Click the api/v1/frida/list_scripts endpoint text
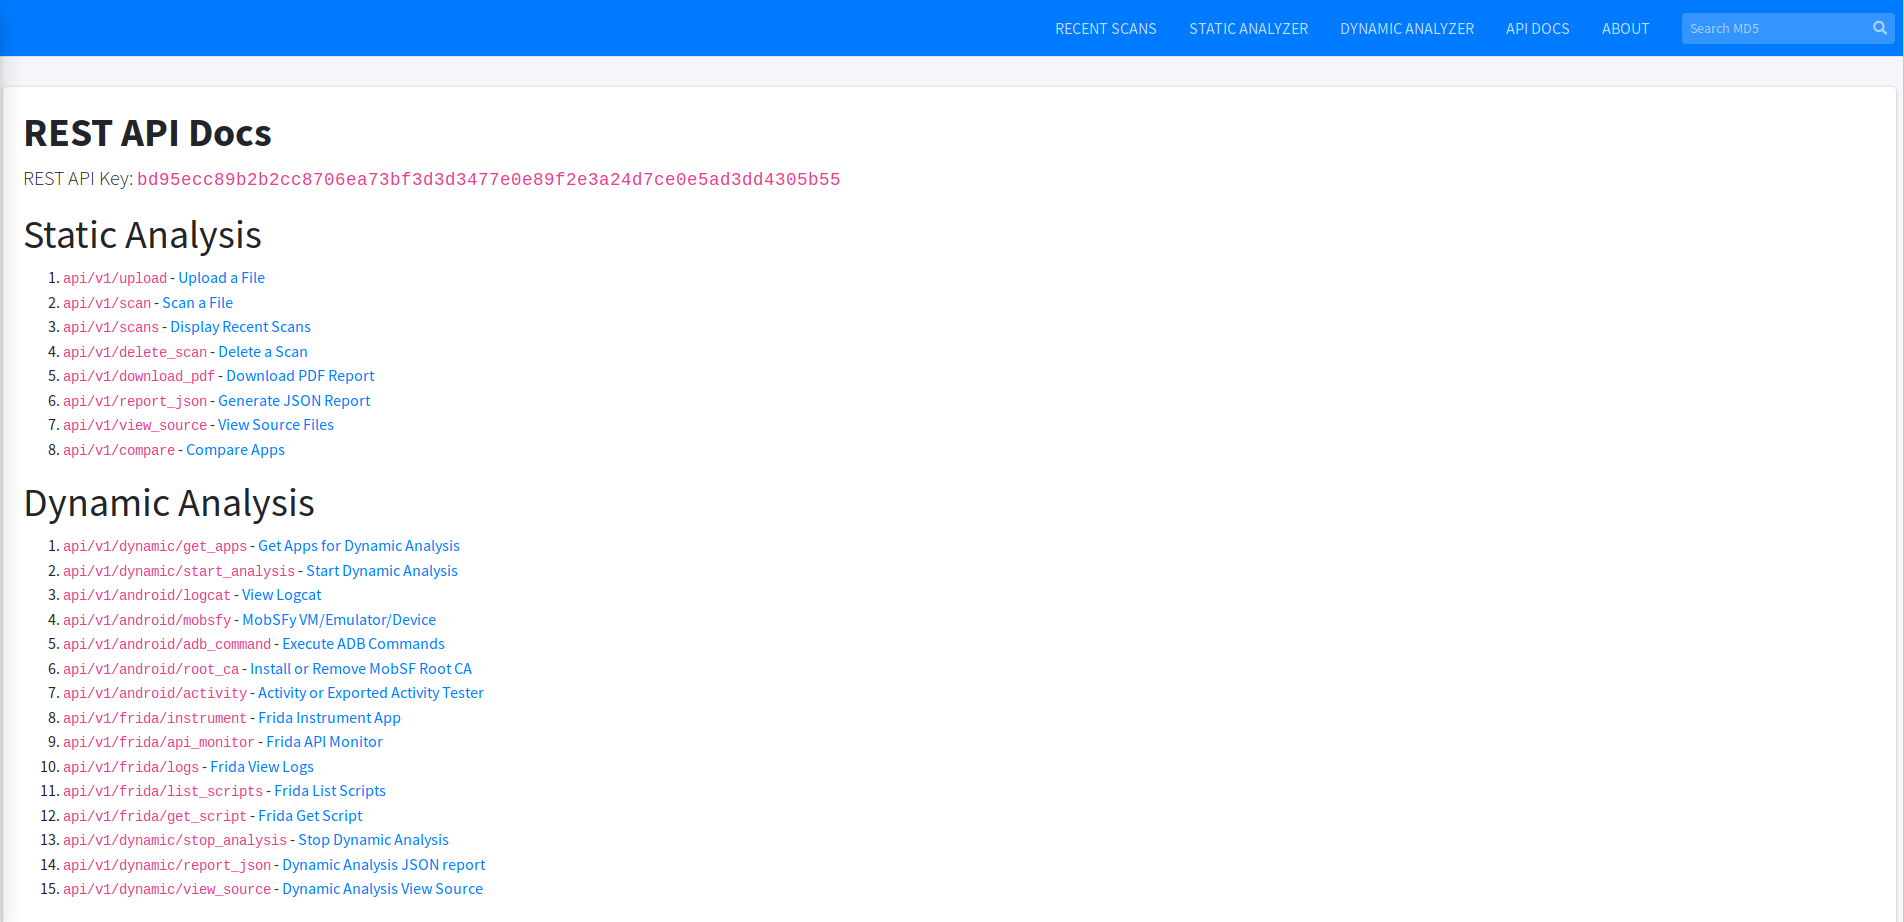Viewport: 1904px width, 922px height. coord(163,791)
